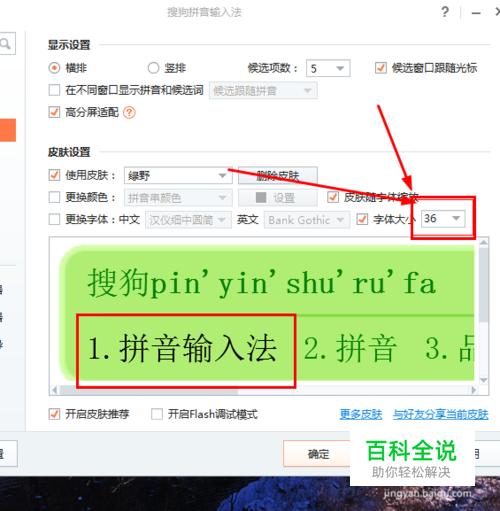
Task: Click the 设置 color button
Action: tap(278, 198)
